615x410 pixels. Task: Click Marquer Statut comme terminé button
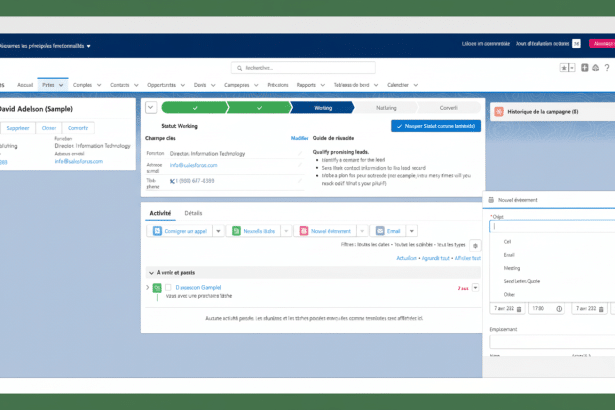(436, 126)
